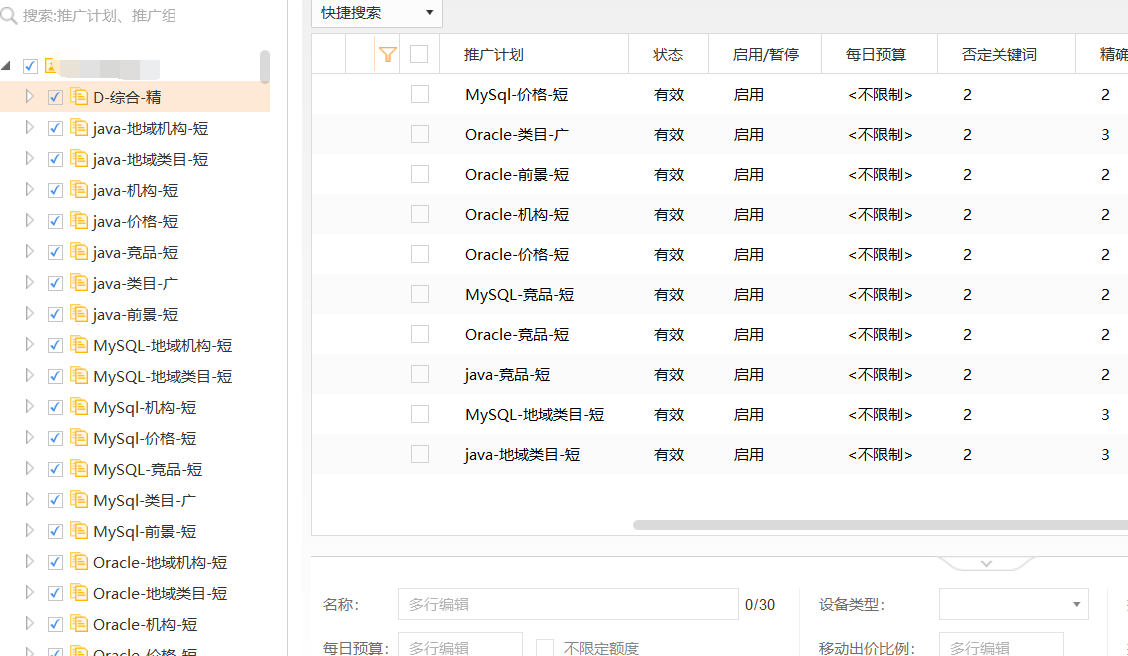Expand the MySQL-地域机构-短 tree node
1128x656 pixels.
click(x=29, y=344)
